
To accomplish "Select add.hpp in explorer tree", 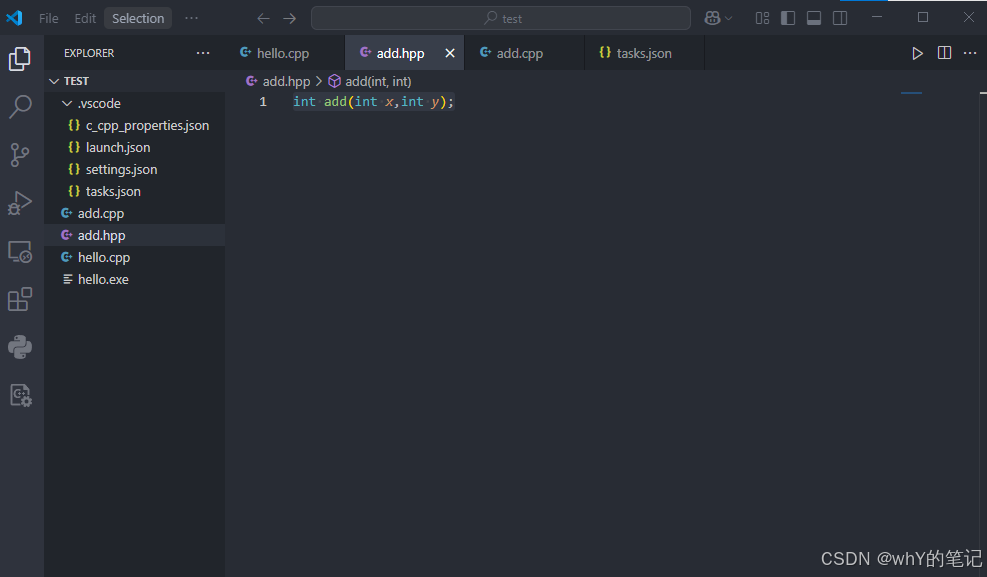I will [x=135, y=235].
